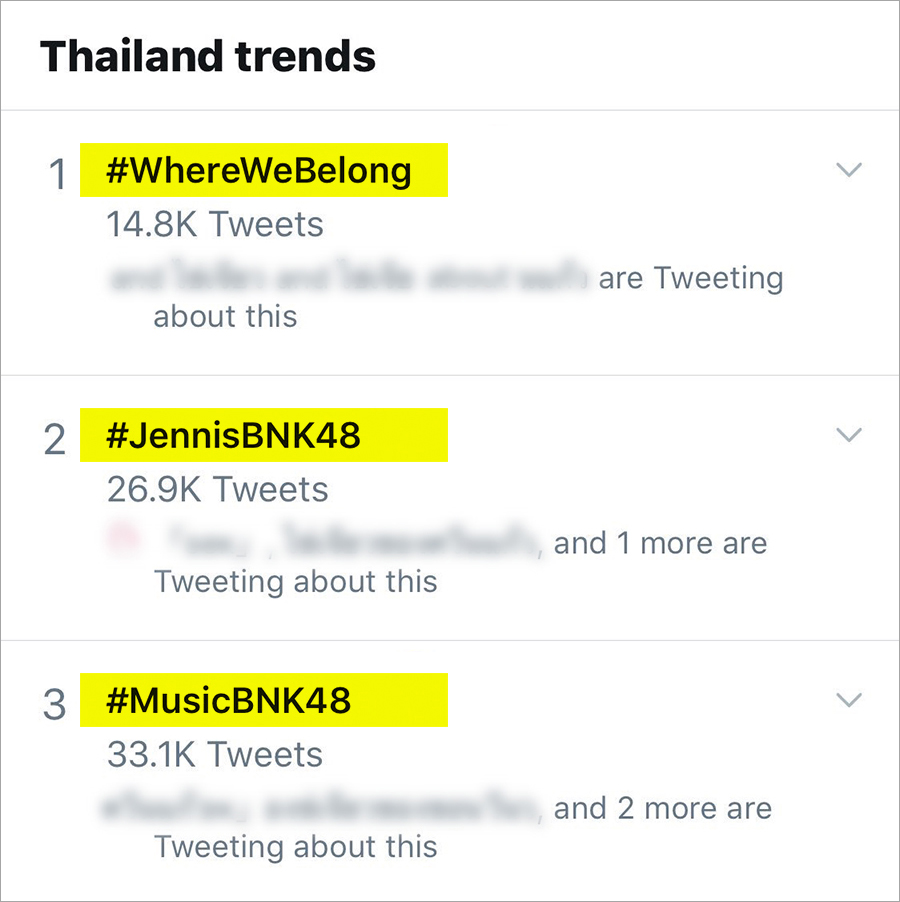Image resolution: width=900 pixels, height=902 pixels.
Task: Click the blurred usernames under #JennisBNK48
Action: 355,544
